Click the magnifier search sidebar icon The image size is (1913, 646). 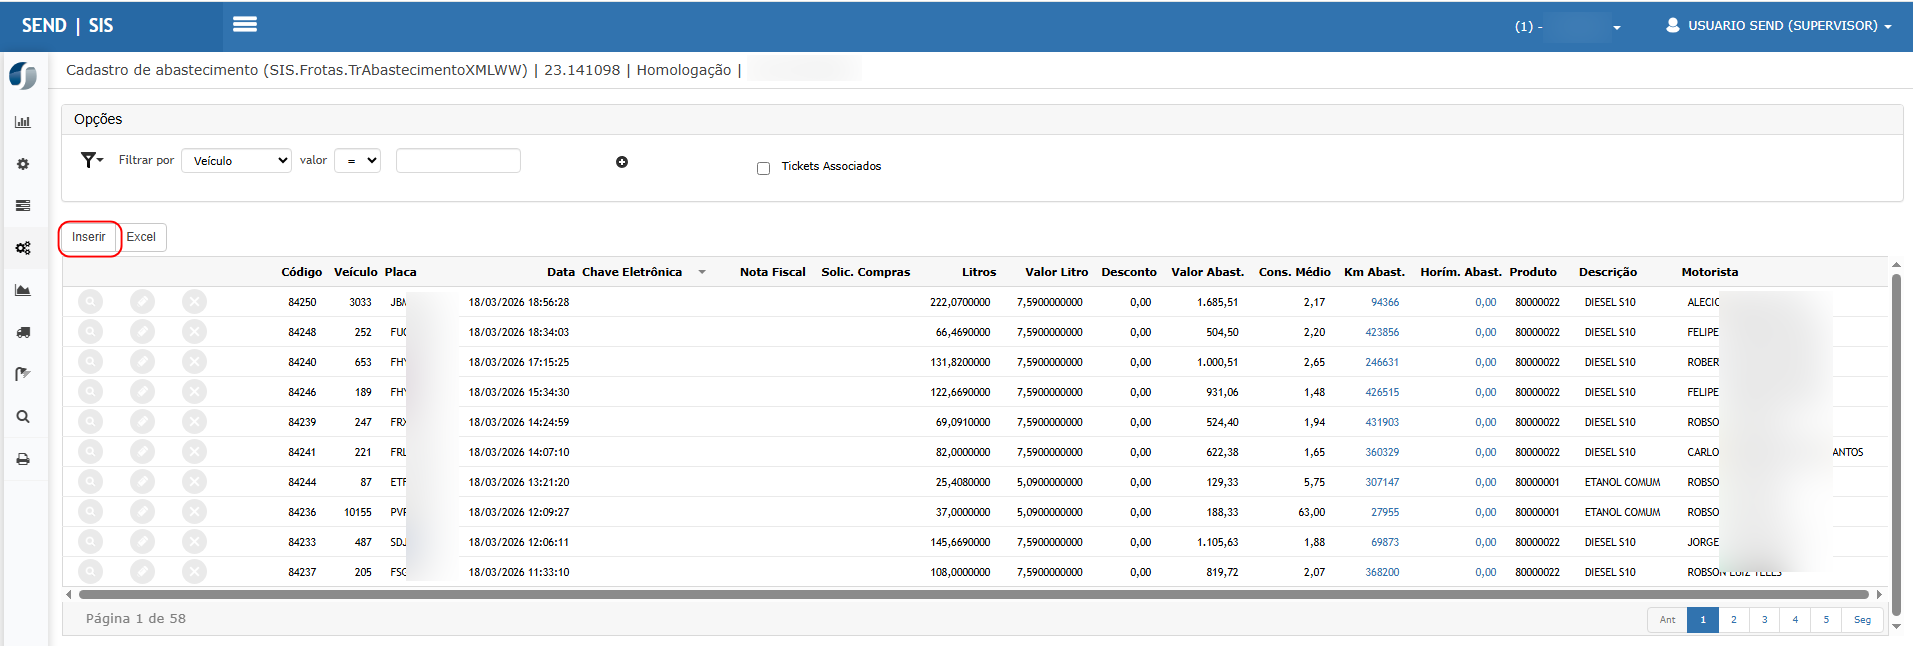tap(23, 417)
